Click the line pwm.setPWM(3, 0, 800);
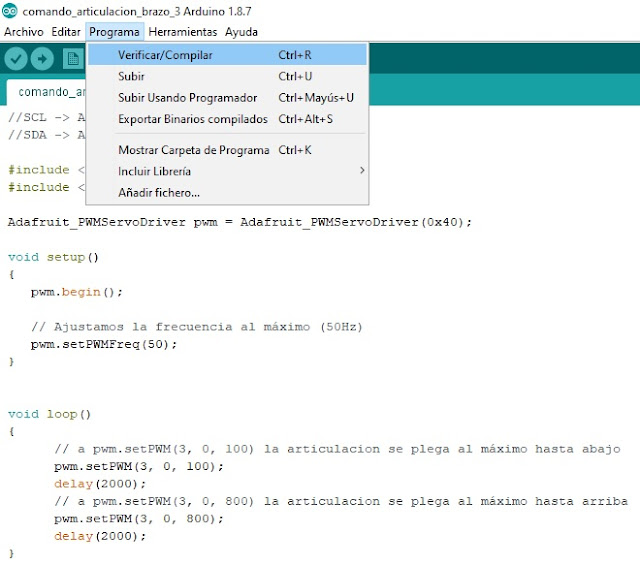 coord(139,519)
